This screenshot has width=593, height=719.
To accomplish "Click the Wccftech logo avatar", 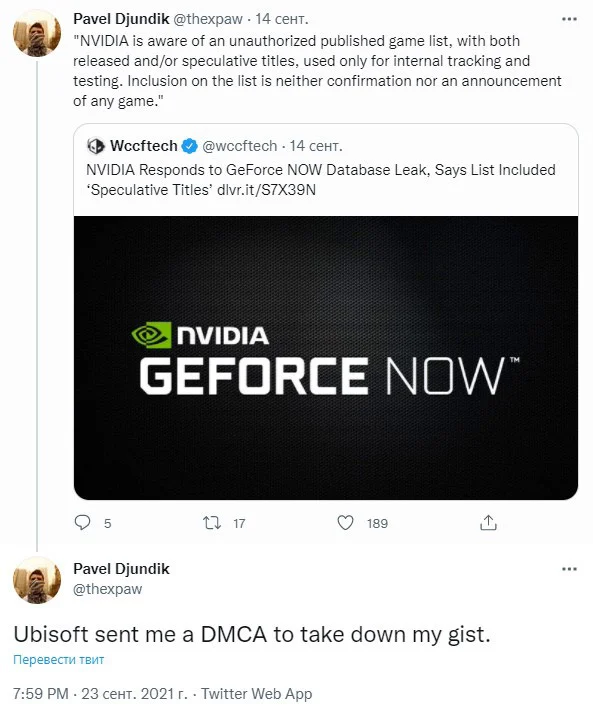I will 95,146.
